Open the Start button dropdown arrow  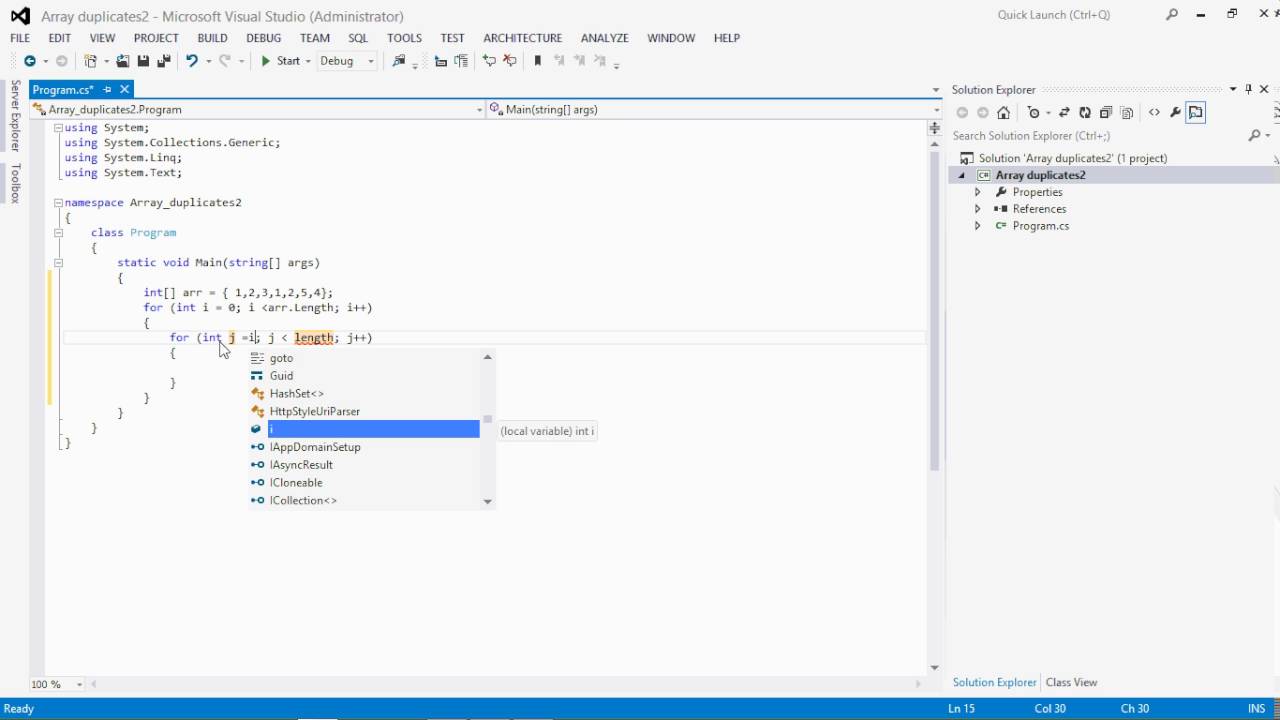pyautogui.click(x=308, y=61)
